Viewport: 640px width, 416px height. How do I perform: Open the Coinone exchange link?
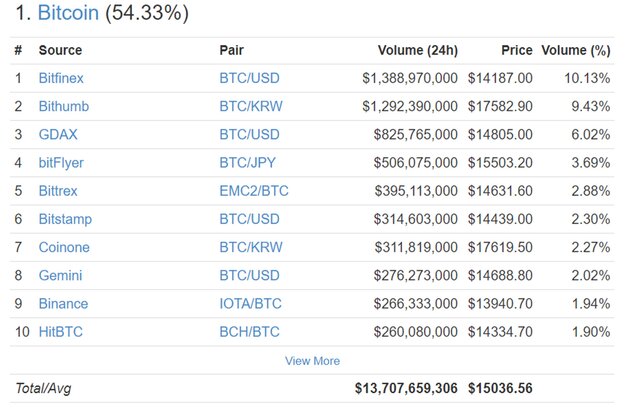pyautogui.click(x=64, y=247)
